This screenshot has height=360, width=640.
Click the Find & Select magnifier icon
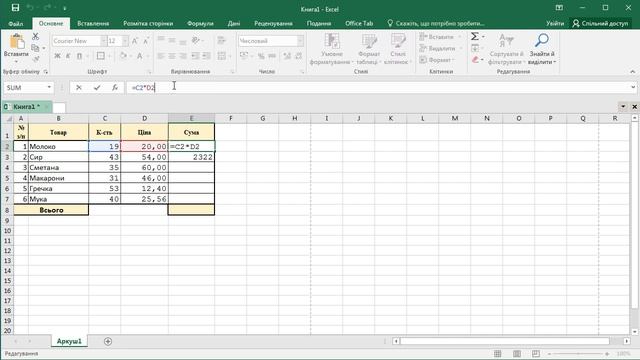tap(542, 40)
